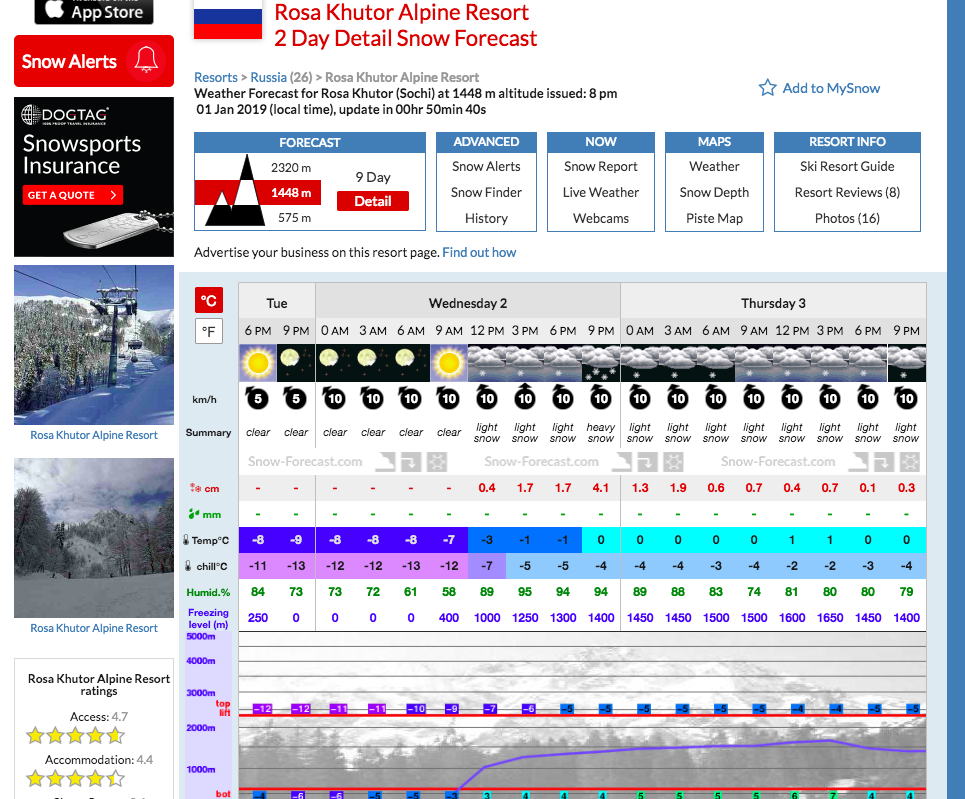Open the chairlift photo thumbnail
965x799 pixels.
pos(94,345)
